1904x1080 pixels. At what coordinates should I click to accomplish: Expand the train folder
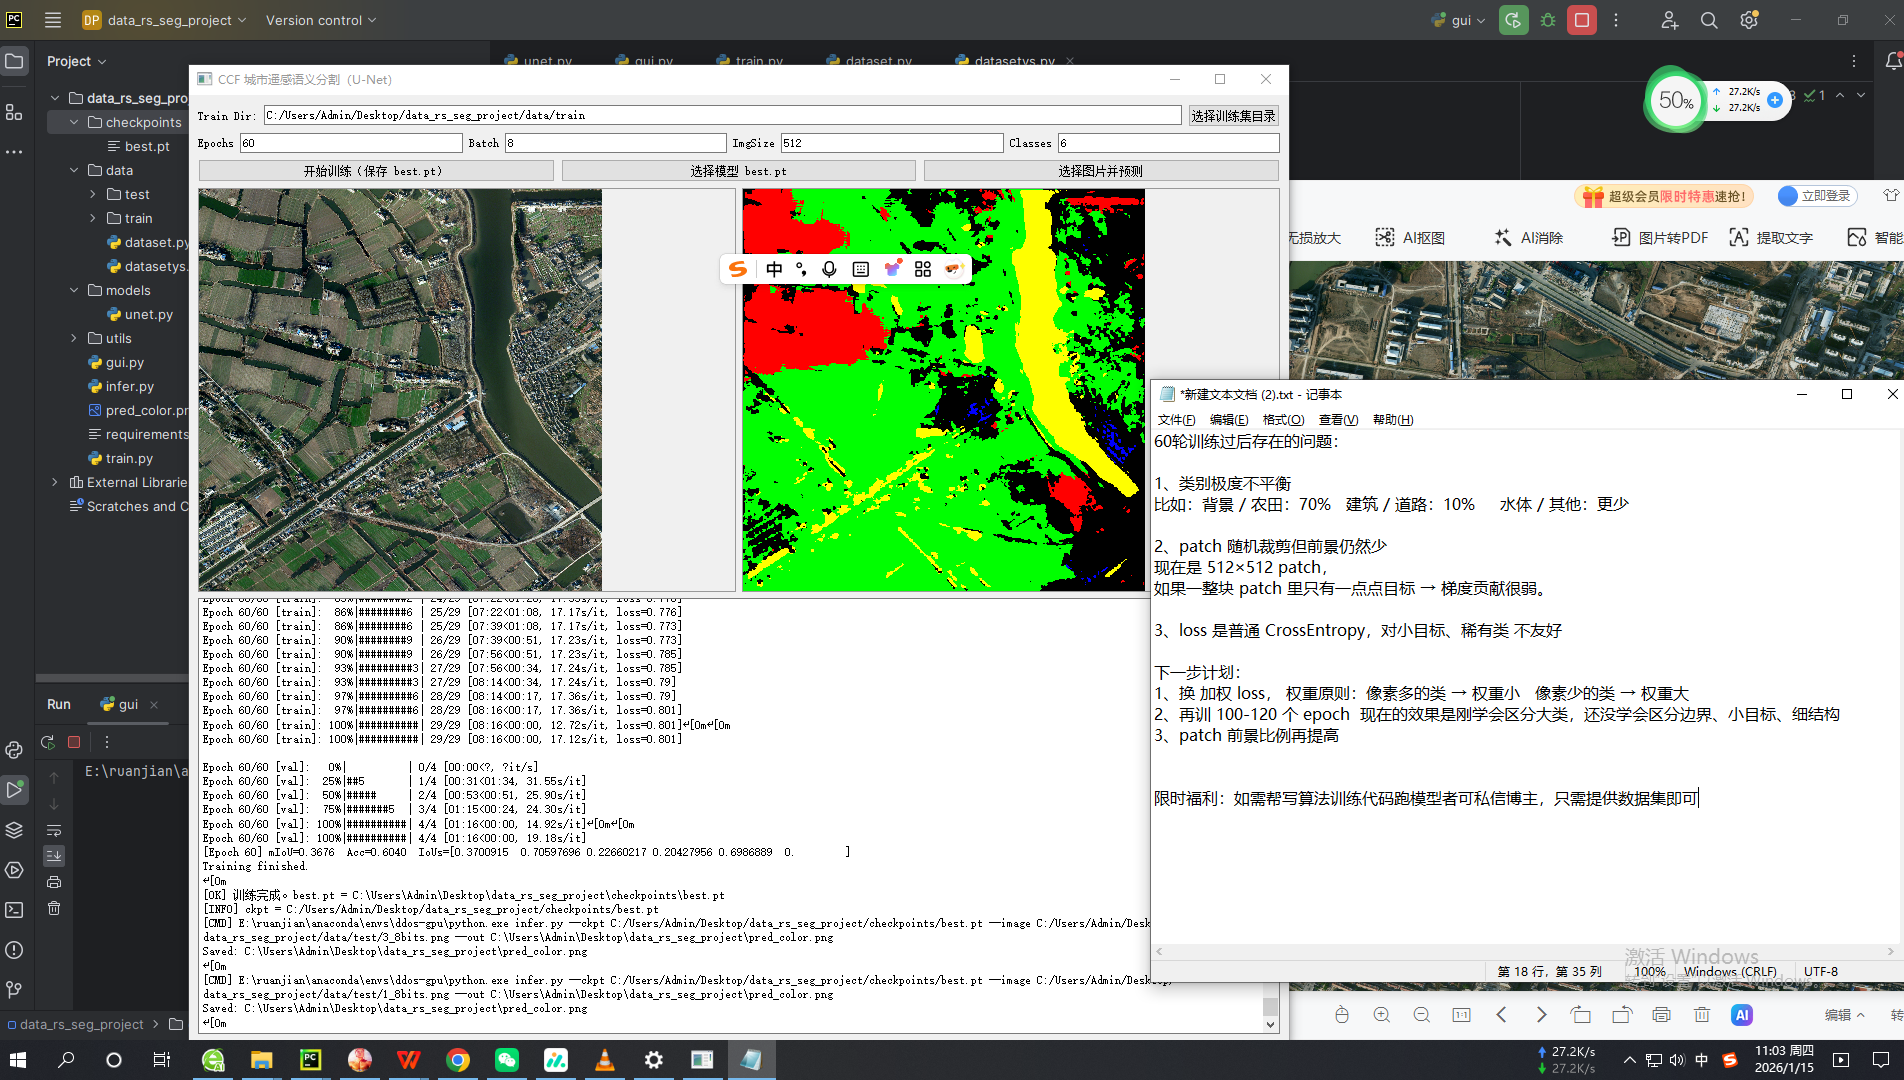(x=93, y=218)
